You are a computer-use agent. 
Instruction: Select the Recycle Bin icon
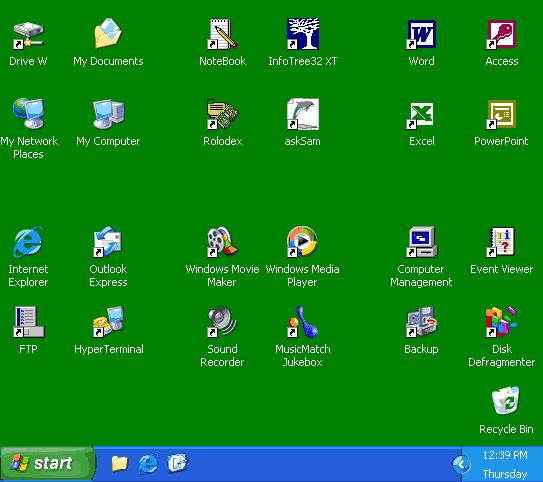pyautogui.click(x=506, y=400)
